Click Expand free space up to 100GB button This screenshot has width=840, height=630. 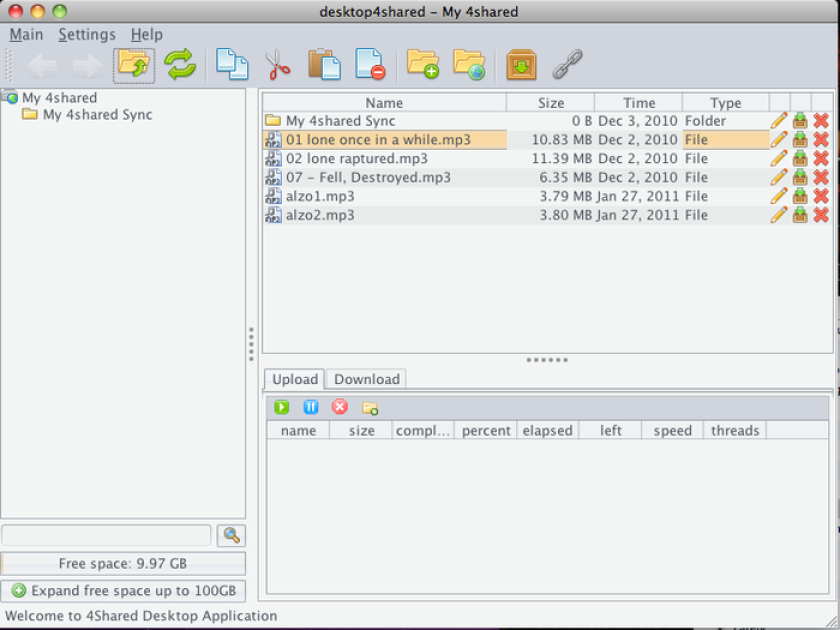pos(123,591)
